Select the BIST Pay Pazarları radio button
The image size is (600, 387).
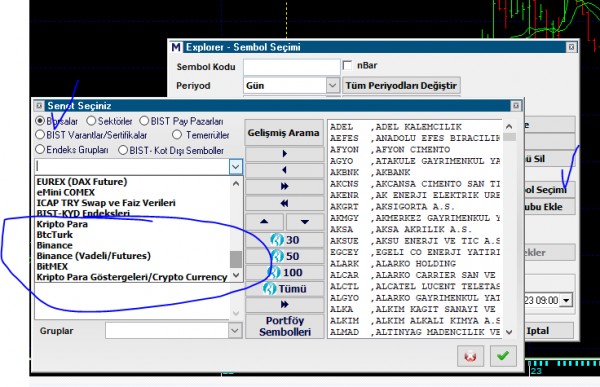[x=144, y=121]
